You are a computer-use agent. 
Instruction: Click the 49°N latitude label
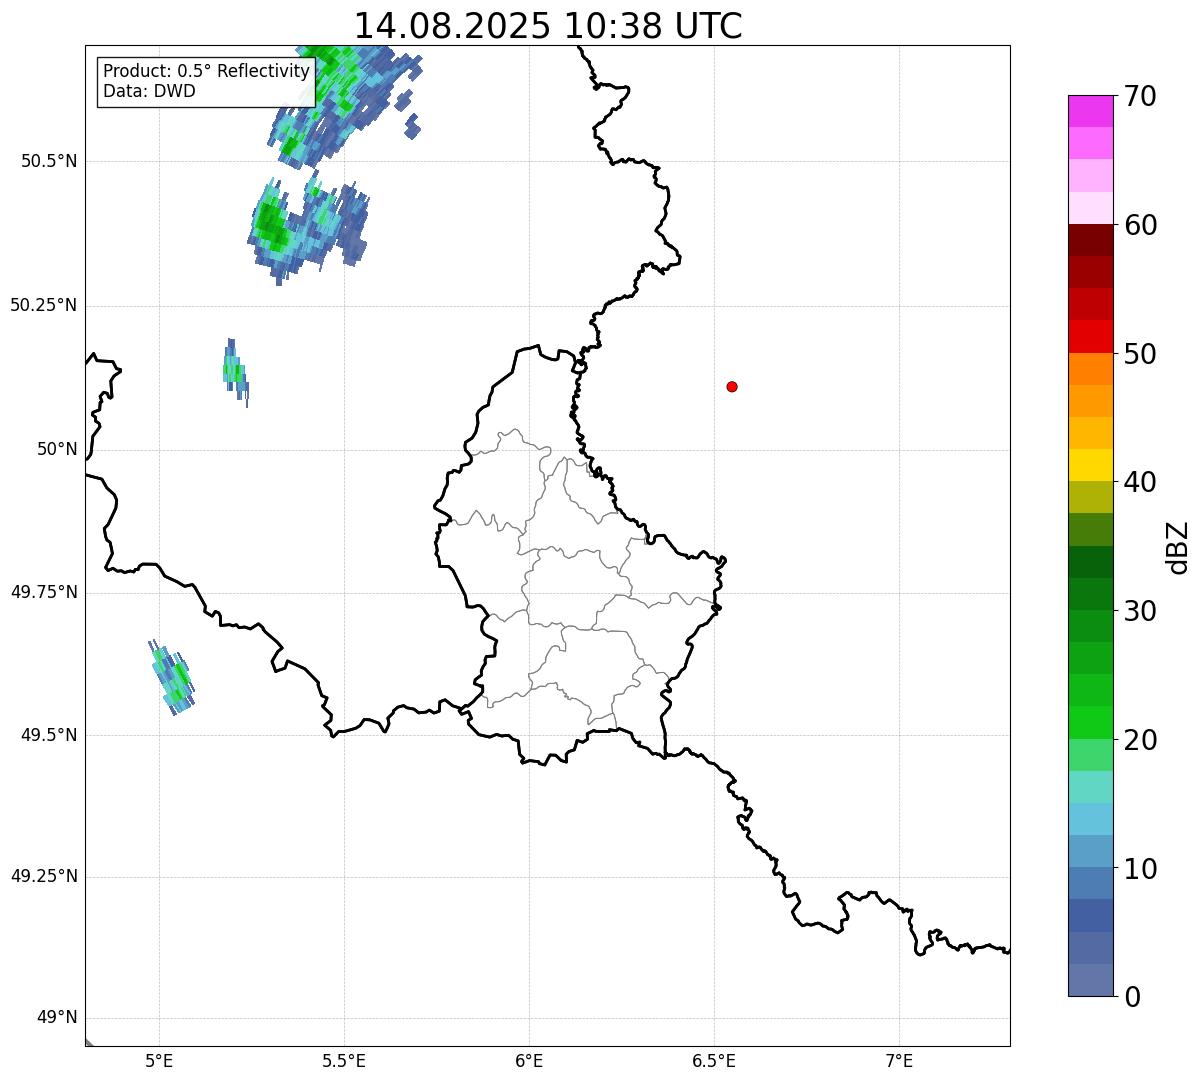coord(57,1018)
